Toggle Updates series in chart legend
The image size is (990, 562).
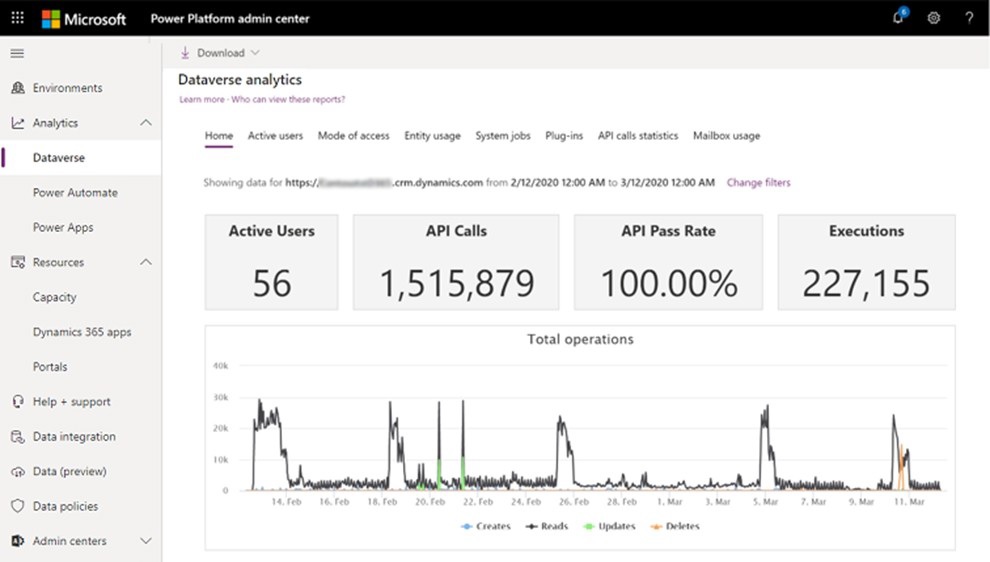[x=609, y=526]
